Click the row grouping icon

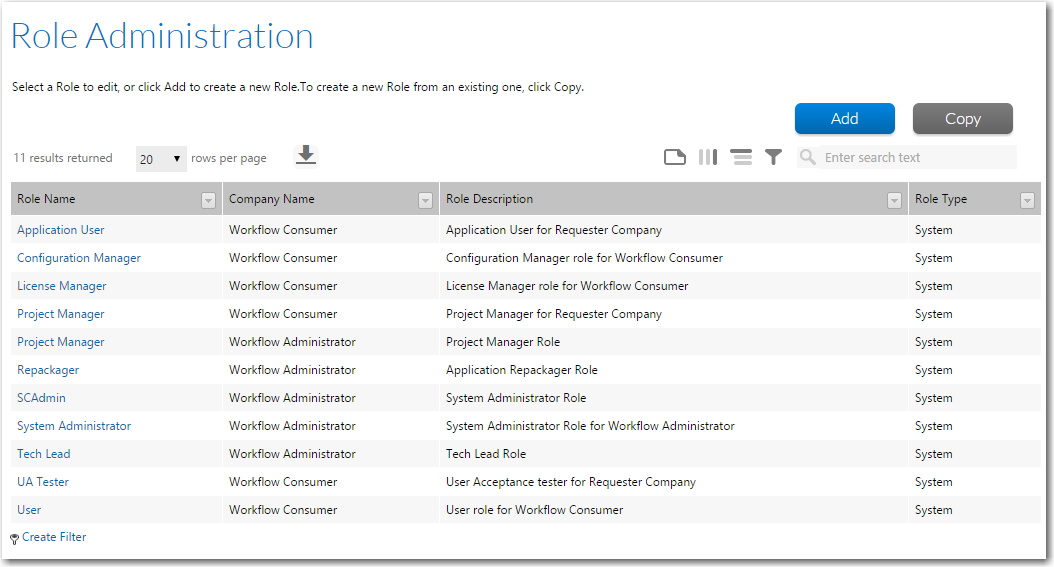pos(741,157)
